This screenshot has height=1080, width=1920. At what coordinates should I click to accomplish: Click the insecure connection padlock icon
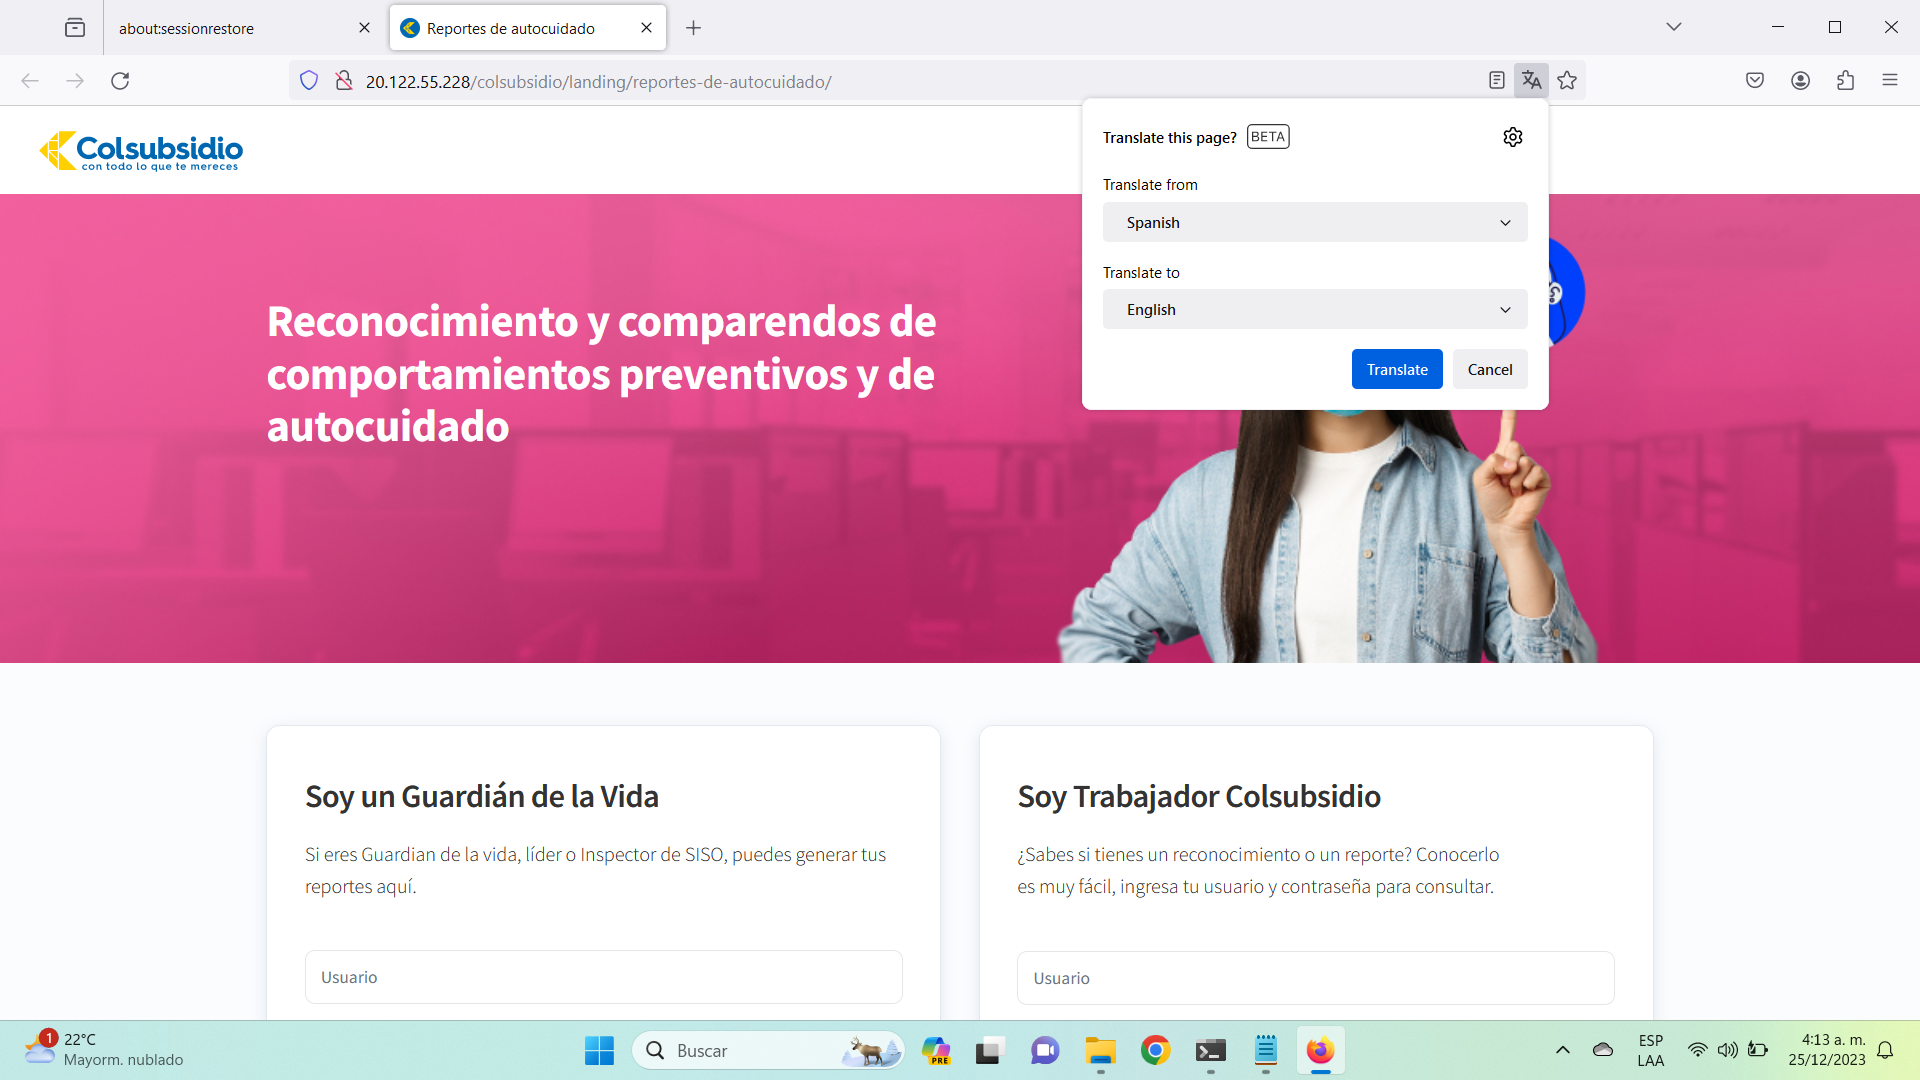343,80
